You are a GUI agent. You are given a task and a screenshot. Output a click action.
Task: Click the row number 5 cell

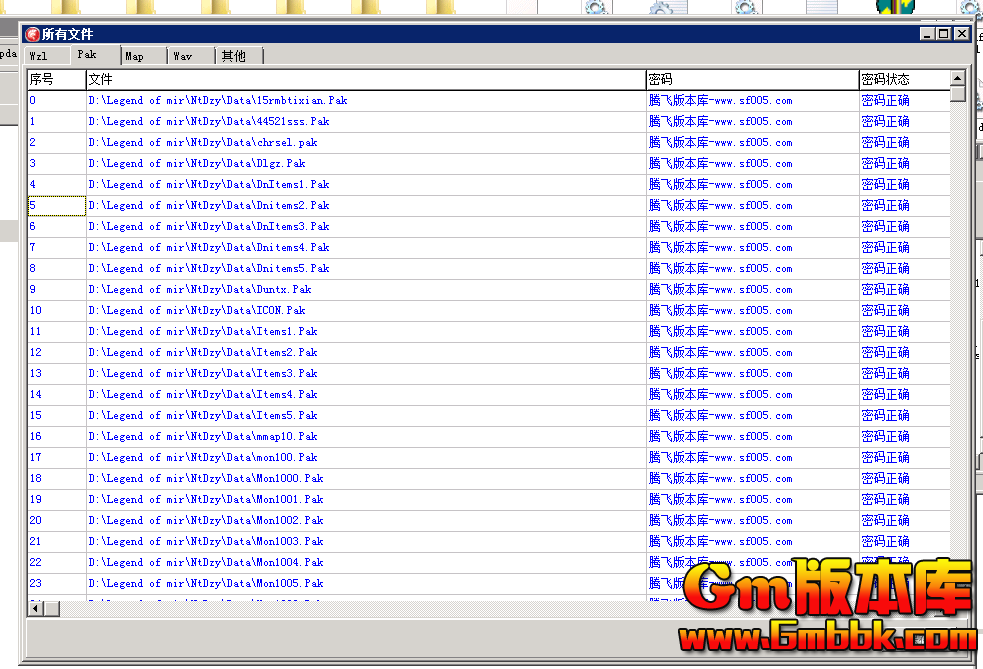click(56, 205)
